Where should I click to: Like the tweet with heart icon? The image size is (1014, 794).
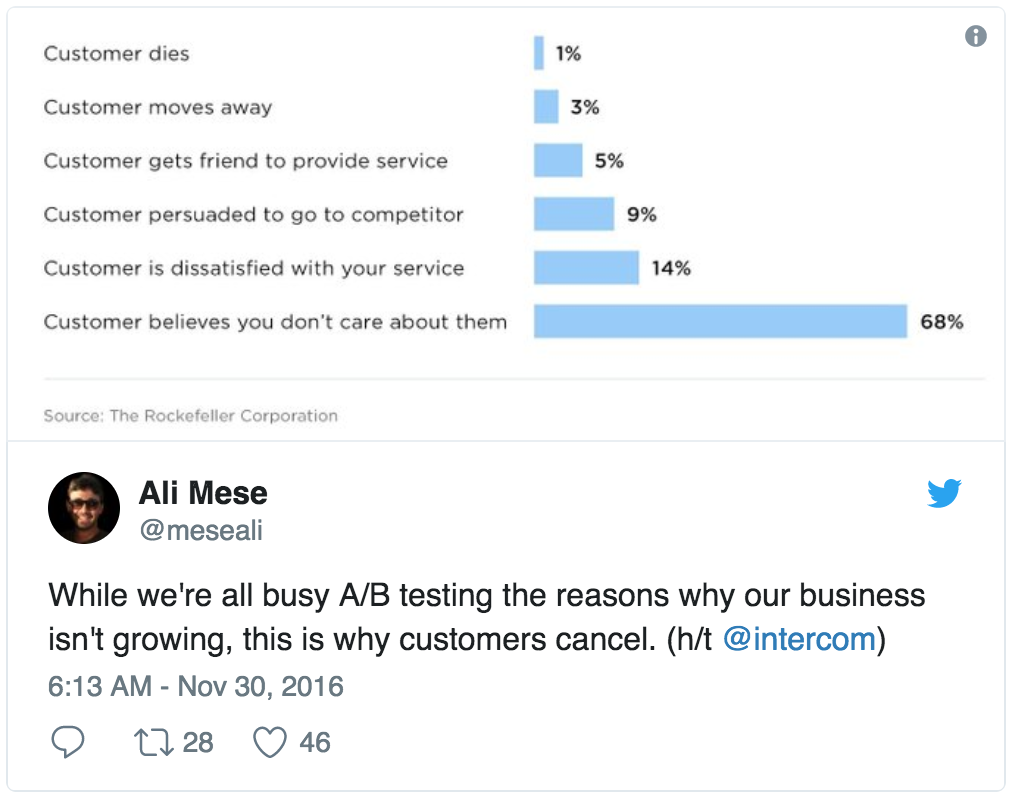[269, 742]
